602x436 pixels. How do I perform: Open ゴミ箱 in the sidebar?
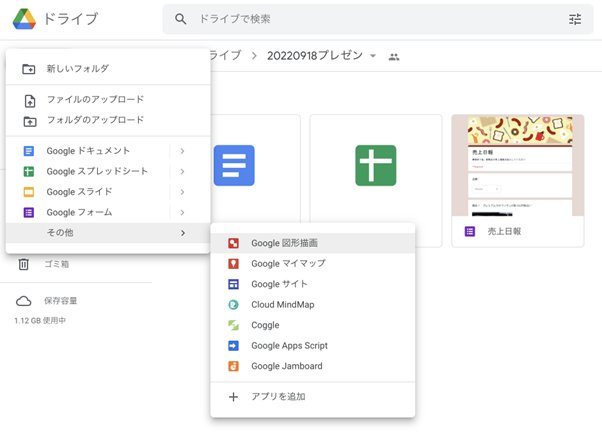[x=56, y=264]
